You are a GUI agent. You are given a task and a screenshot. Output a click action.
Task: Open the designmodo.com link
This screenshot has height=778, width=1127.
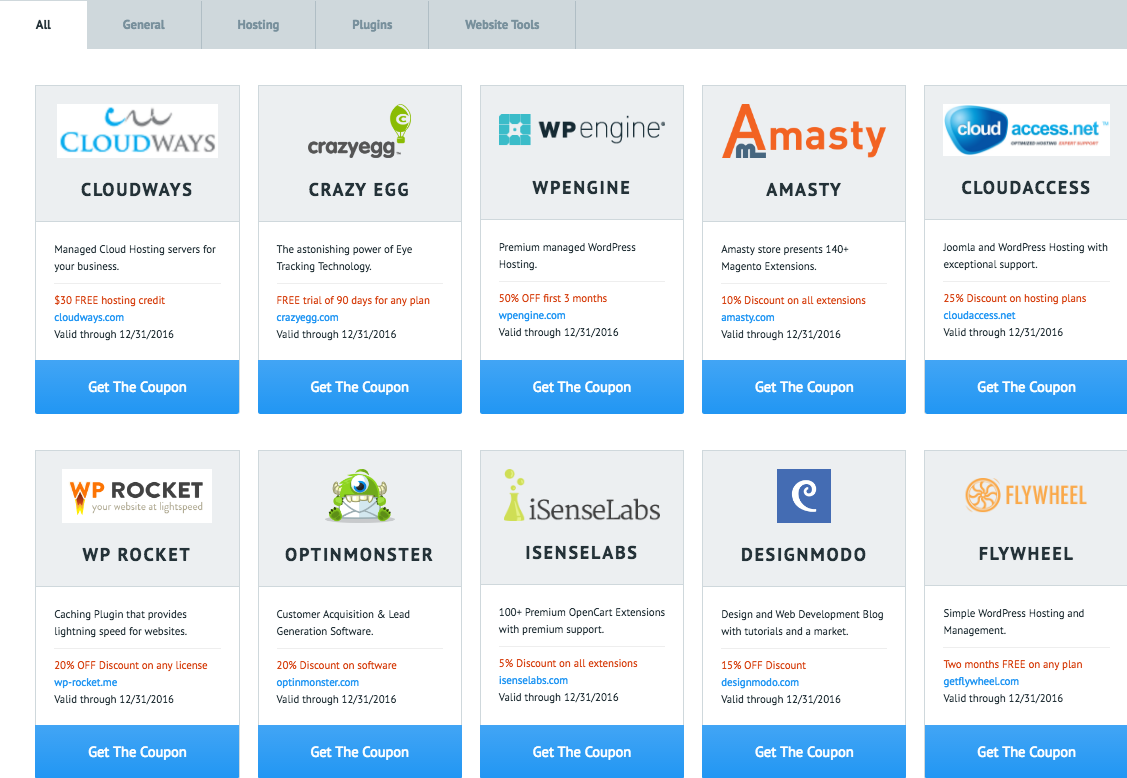point(760,682)
